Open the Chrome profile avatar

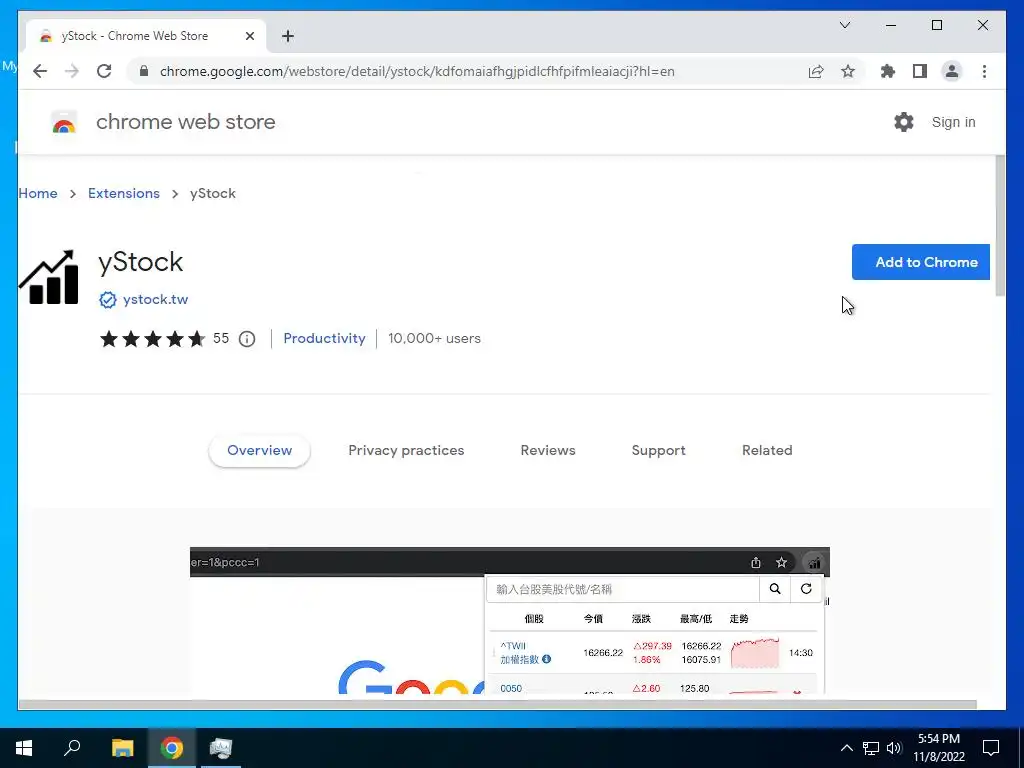point(952,71)
